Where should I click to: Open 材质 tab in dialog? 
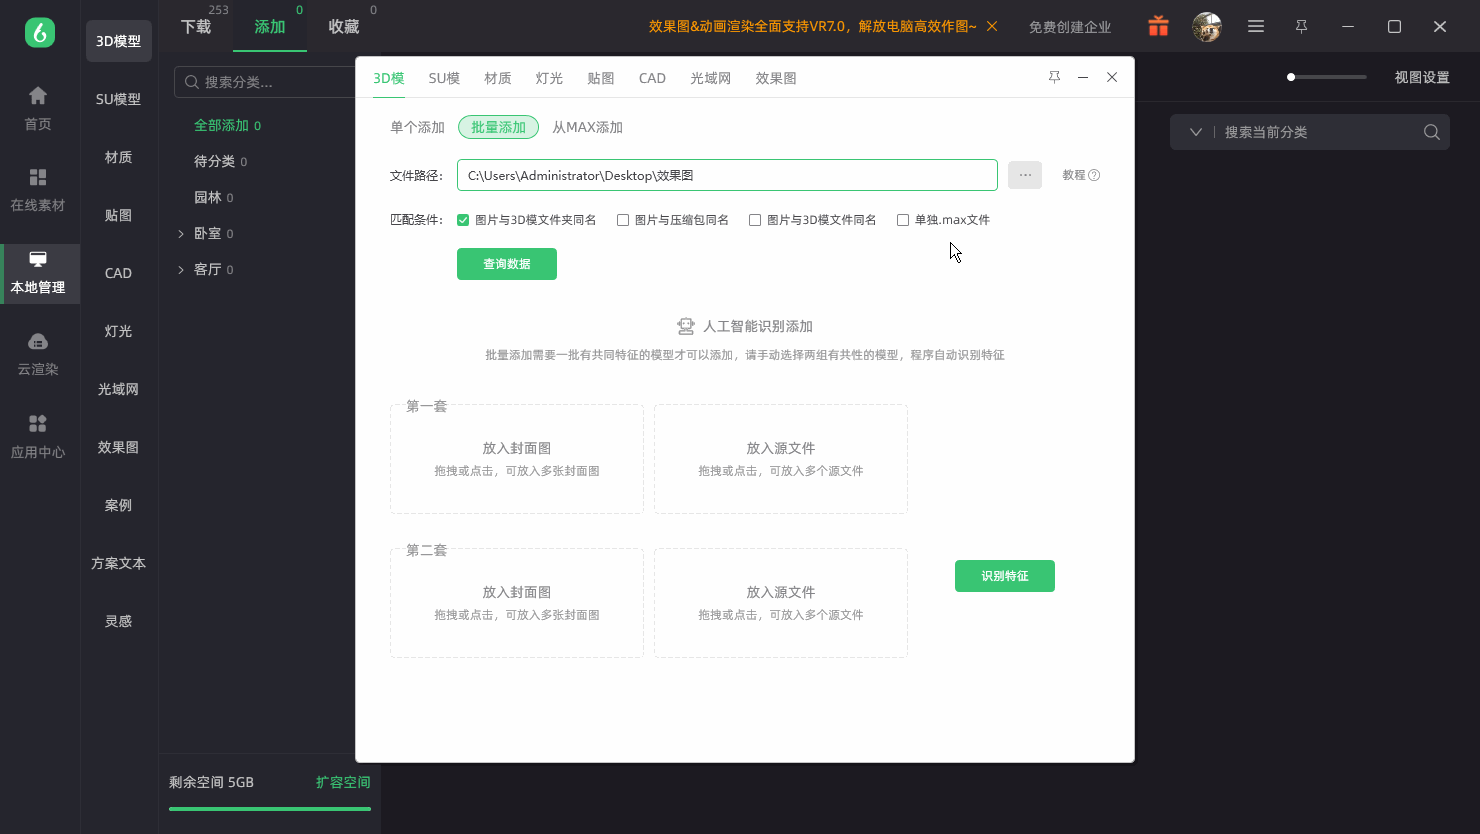[x=497, y=78]
